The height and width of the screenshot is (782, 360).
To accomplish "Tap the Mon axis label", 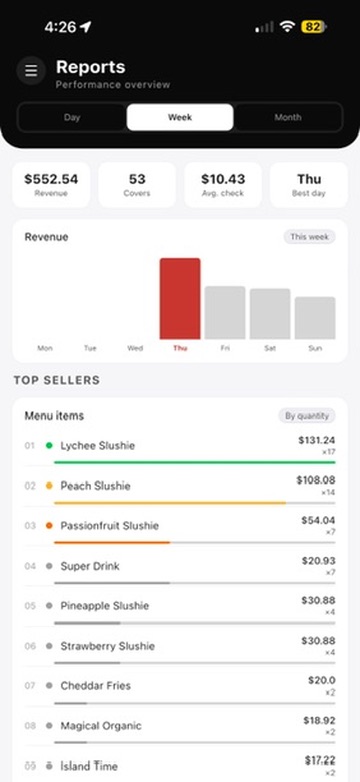I will [x=45, y=348].
